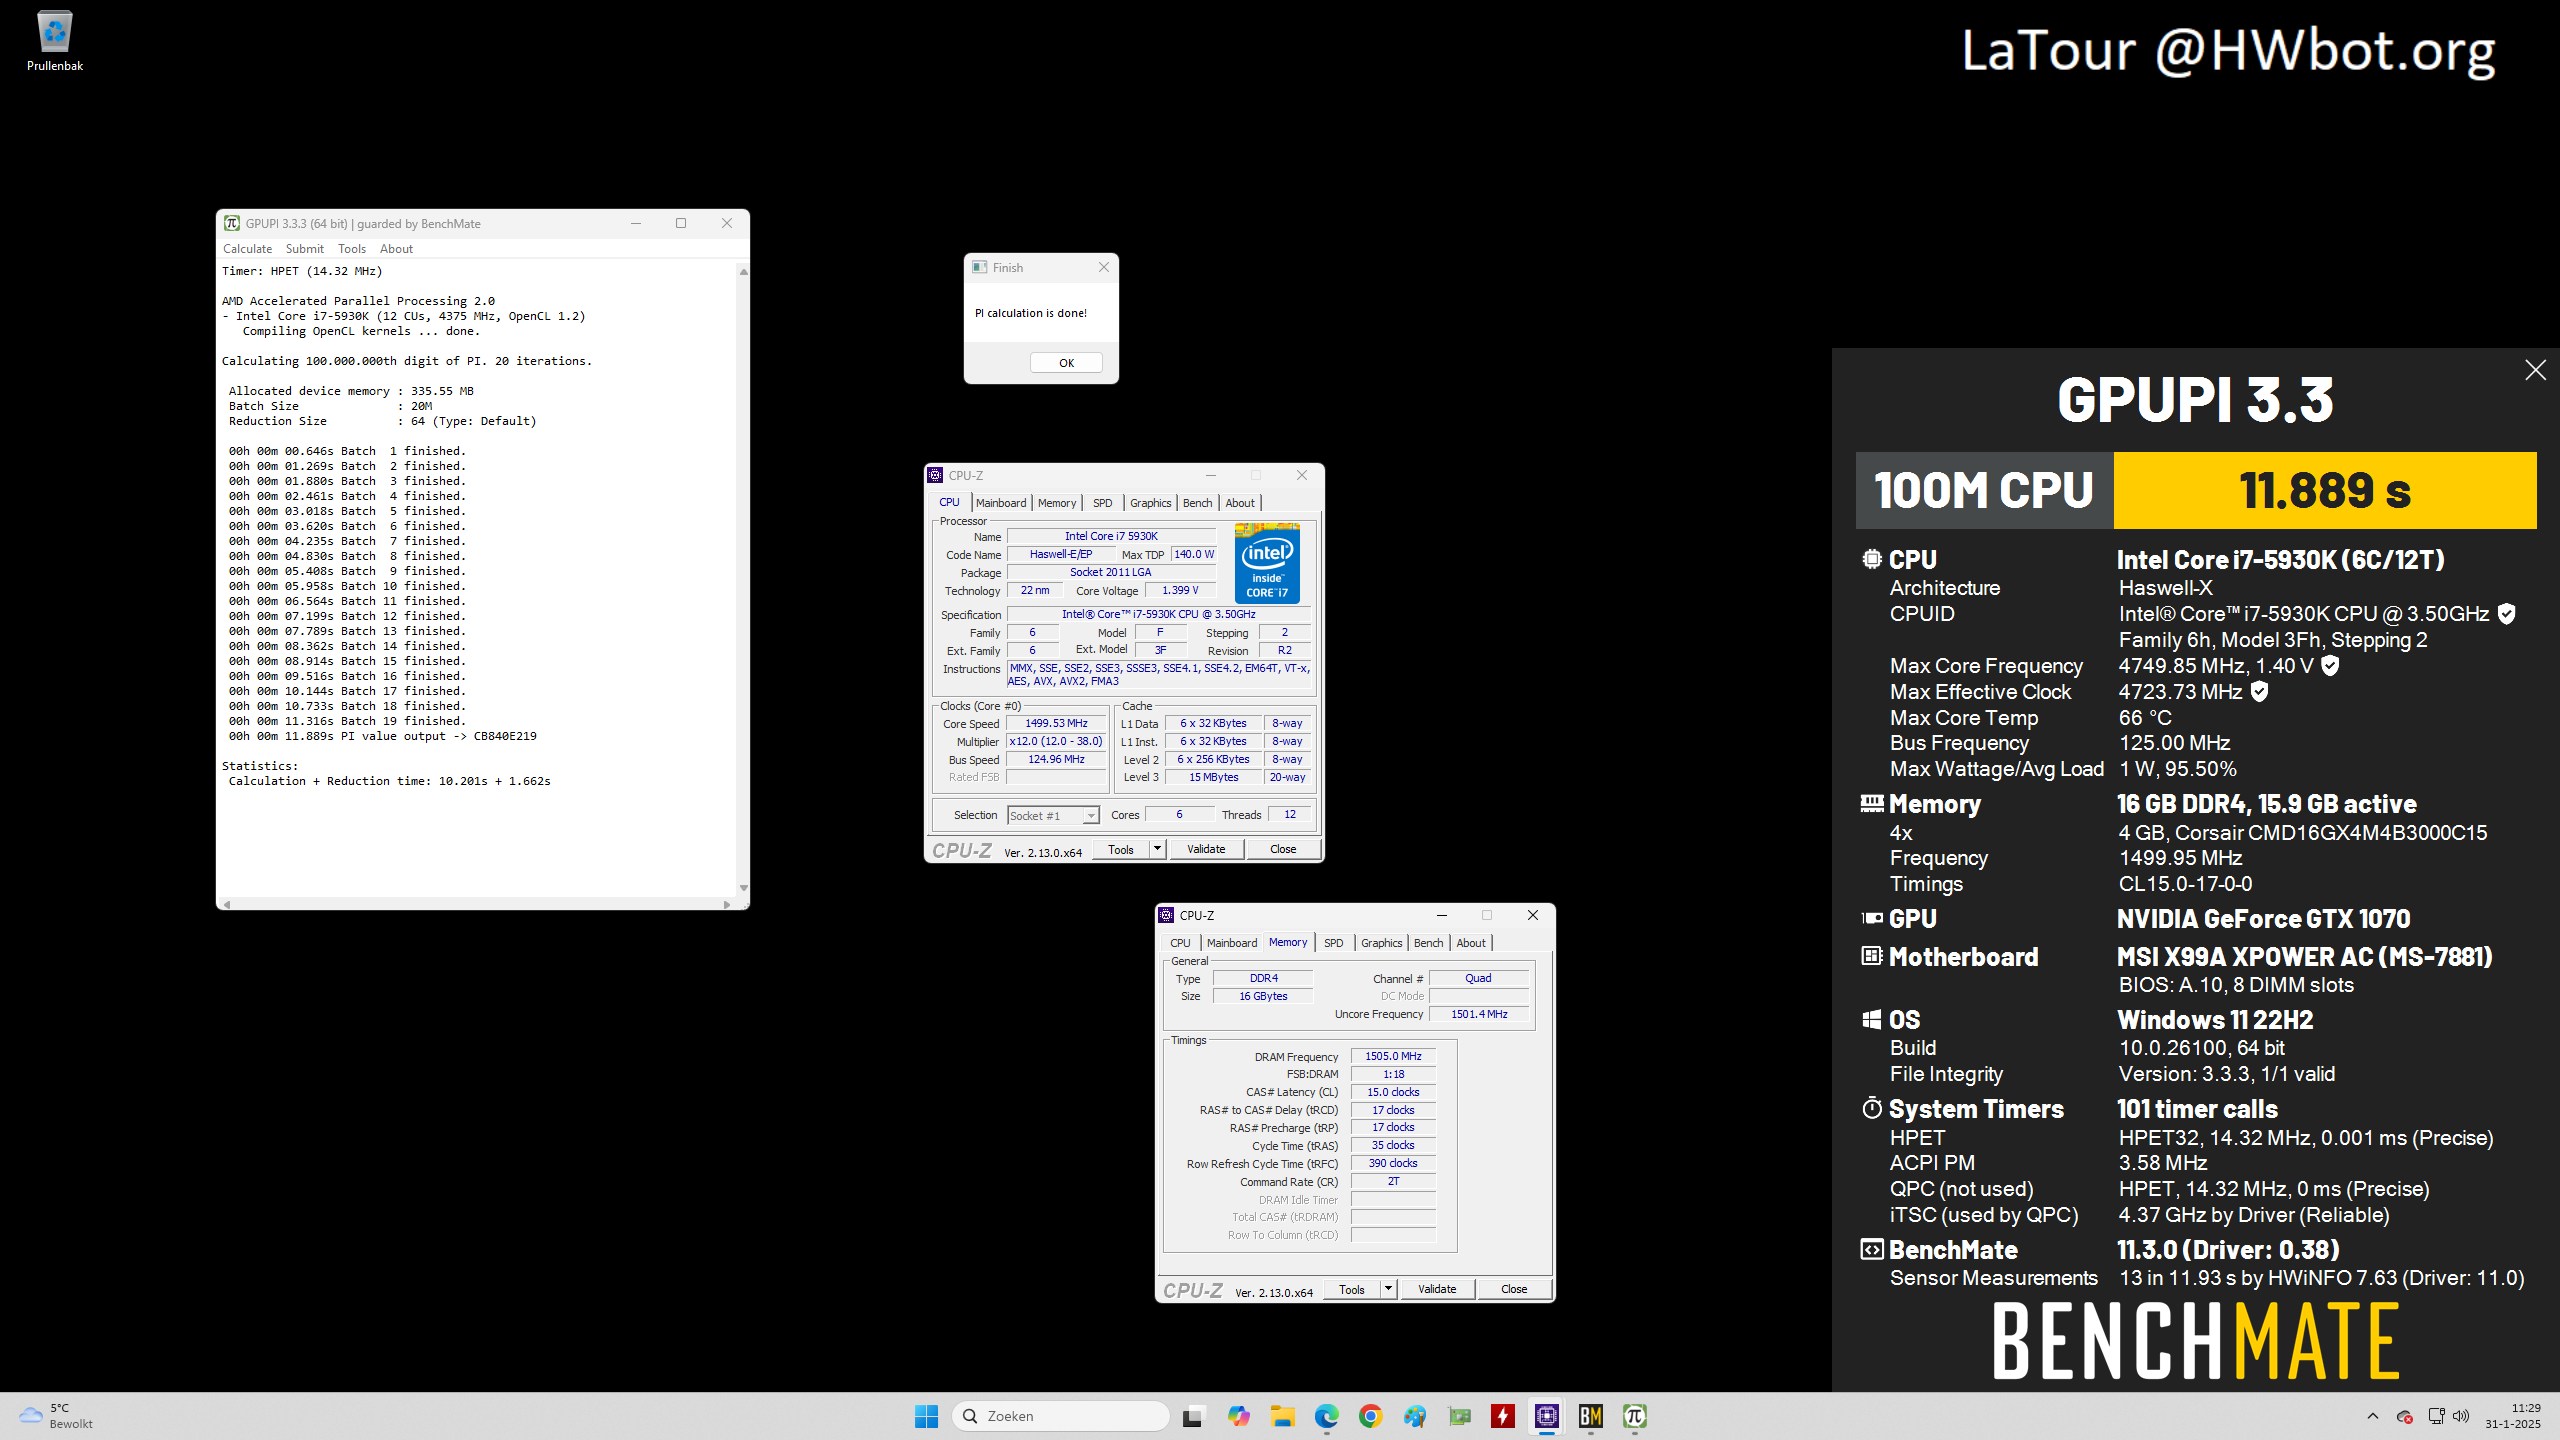The width and height of the screenshot is (2560, 1440).
Task: Switch to GPUPI via pi taskbar icon
Action: pyautogui.click(x=1634, y=1416)
